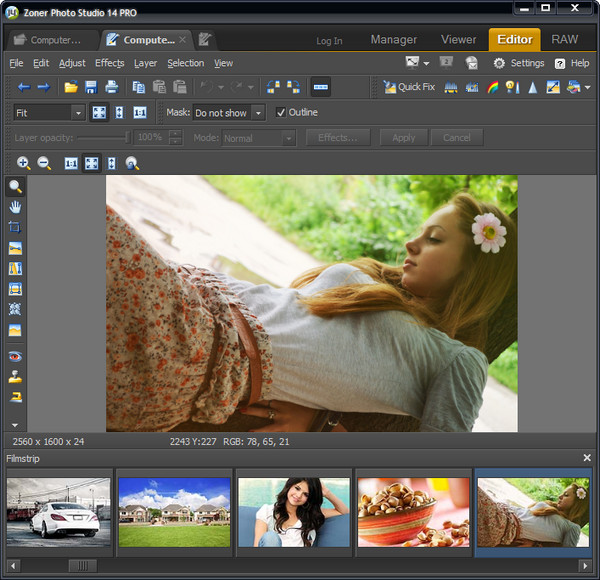600x580 pixels.
Task: Open the Adjust menu
Action: 72,63
